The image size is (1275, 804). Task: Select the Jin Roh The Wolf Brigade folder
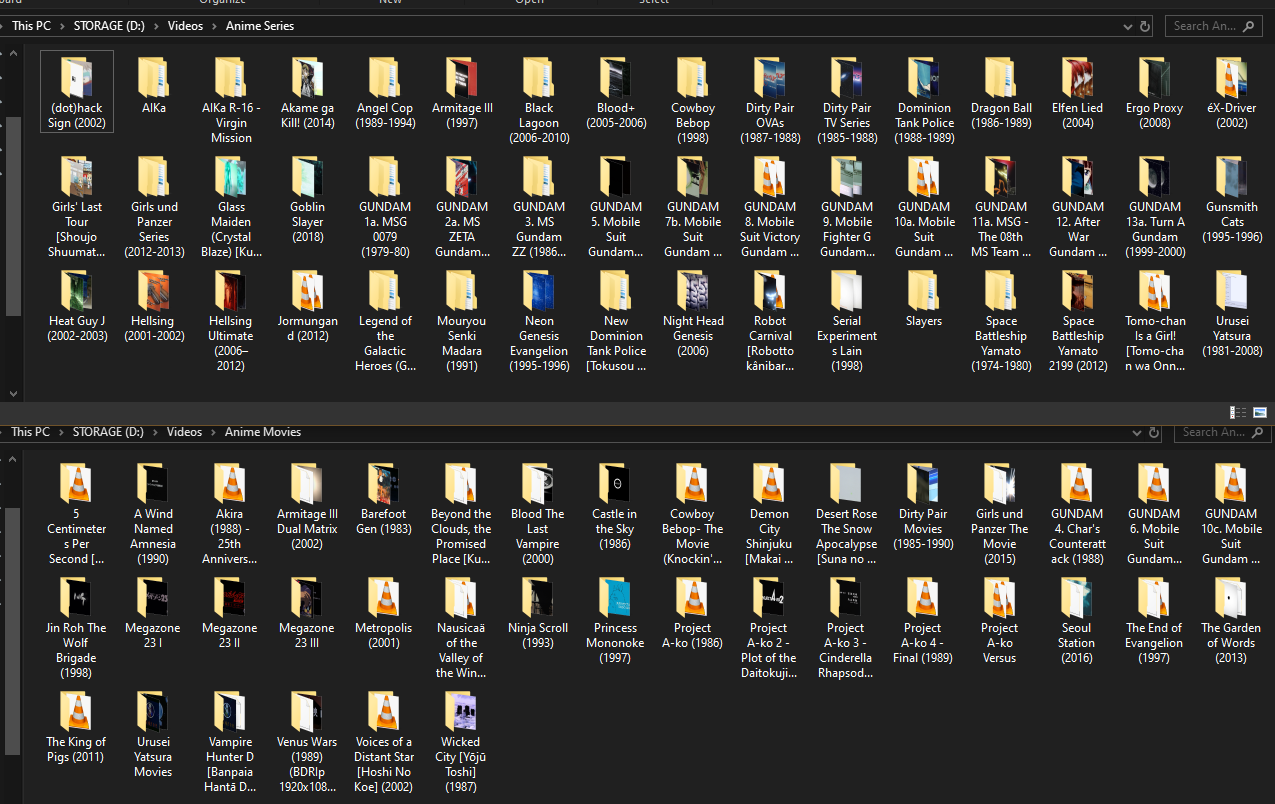(76, 626)
